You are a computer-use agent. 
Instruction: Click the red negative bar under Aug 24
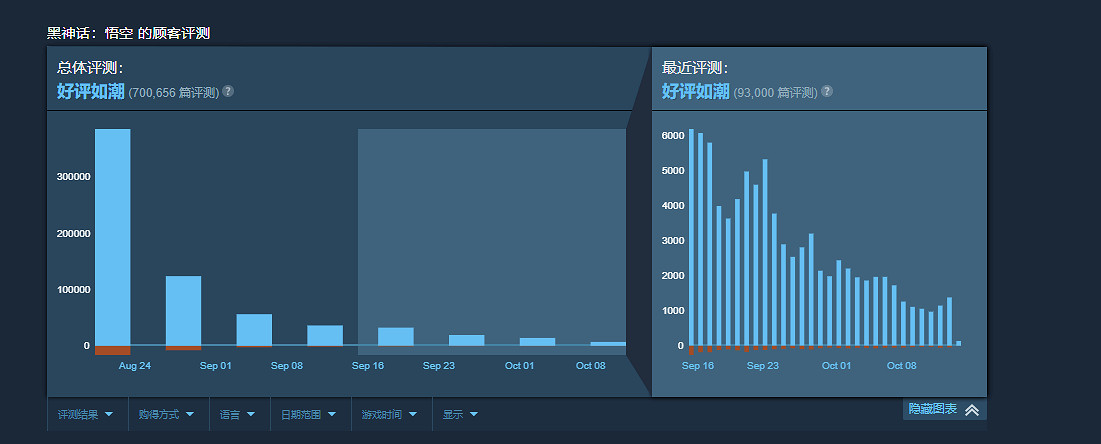112,350
